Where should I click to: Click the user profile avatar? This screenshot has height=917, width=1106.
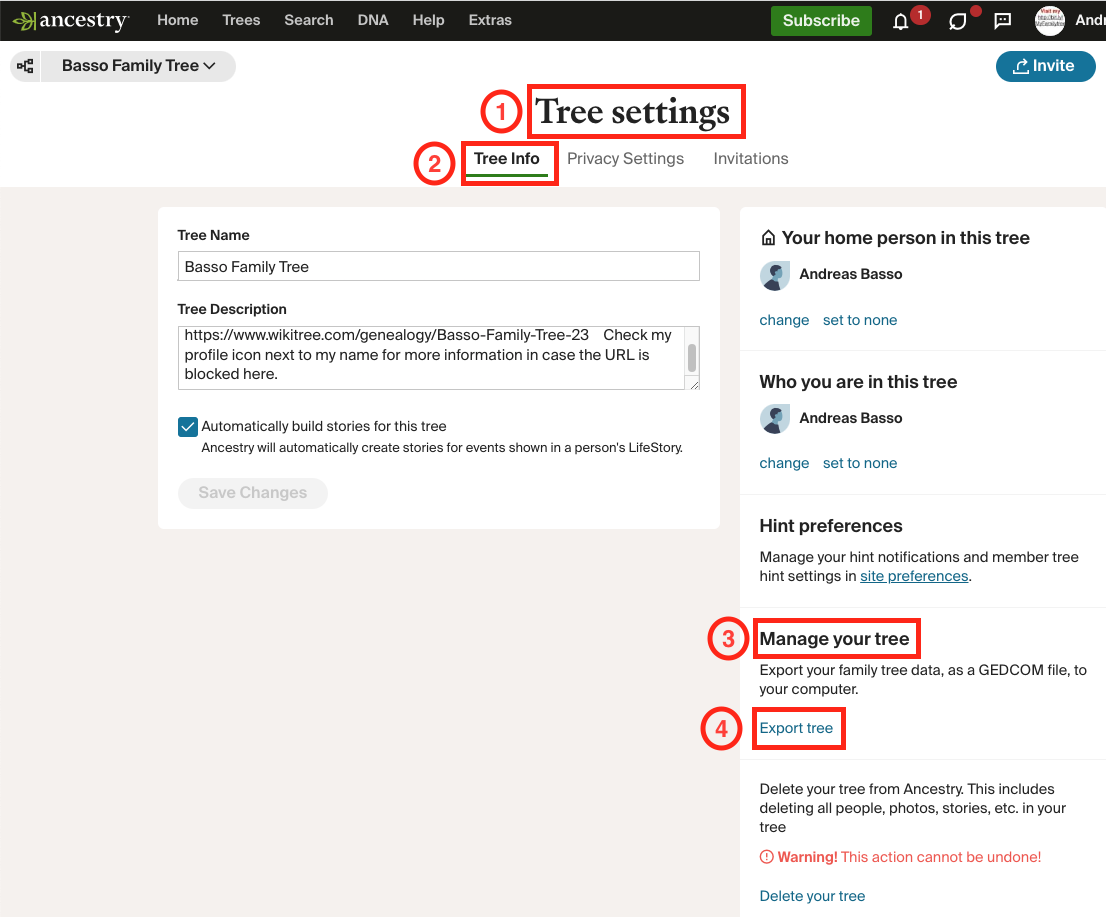(x=1049, y=20)
